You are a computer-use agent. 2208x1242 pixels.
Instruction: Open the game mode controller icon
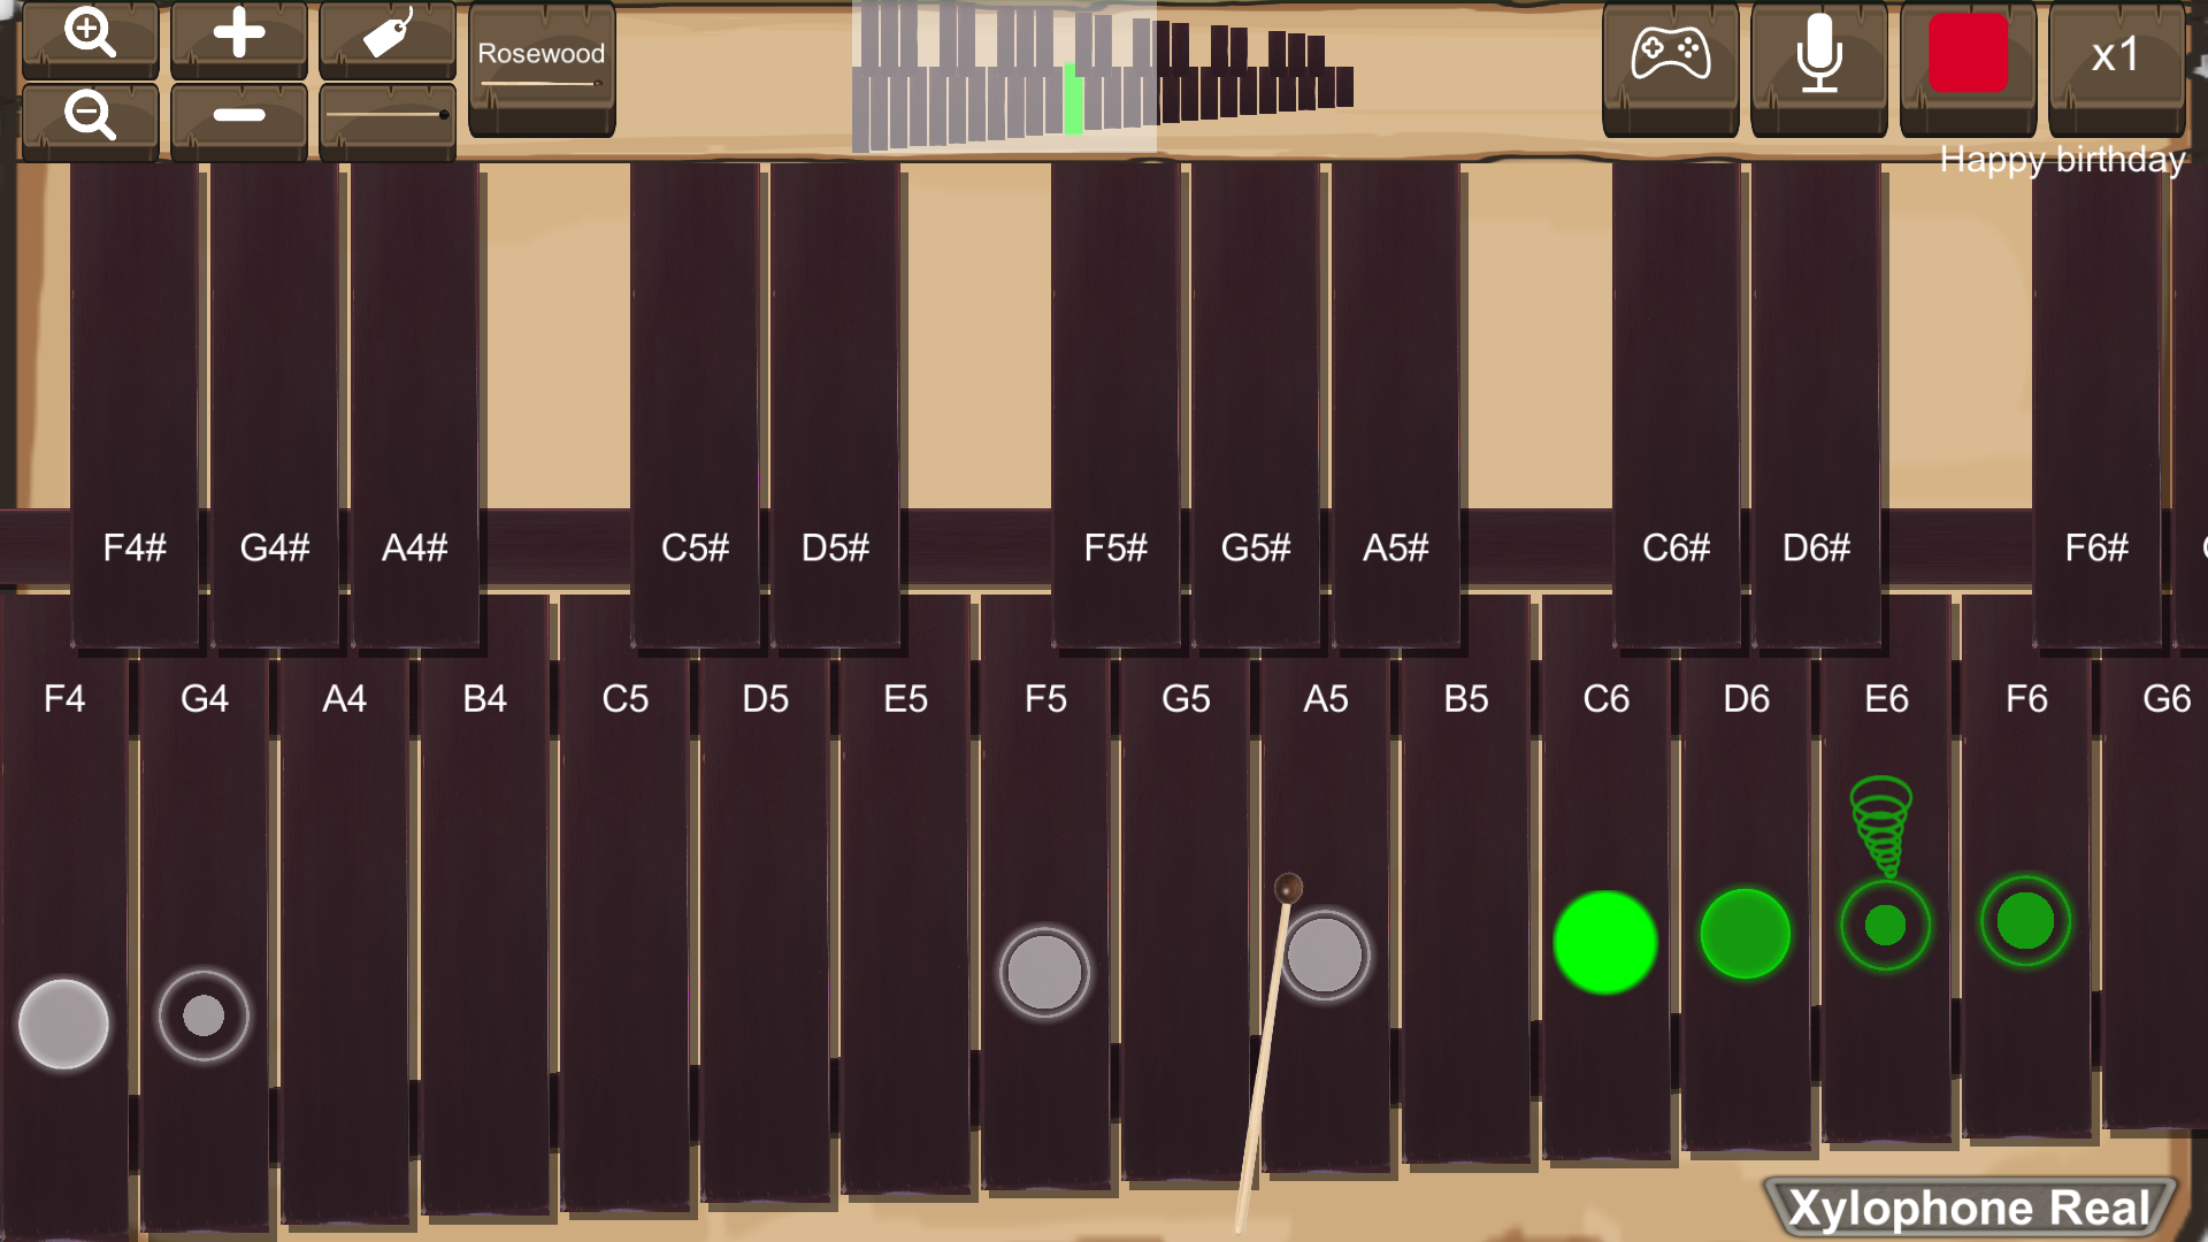coord(1670,57)
